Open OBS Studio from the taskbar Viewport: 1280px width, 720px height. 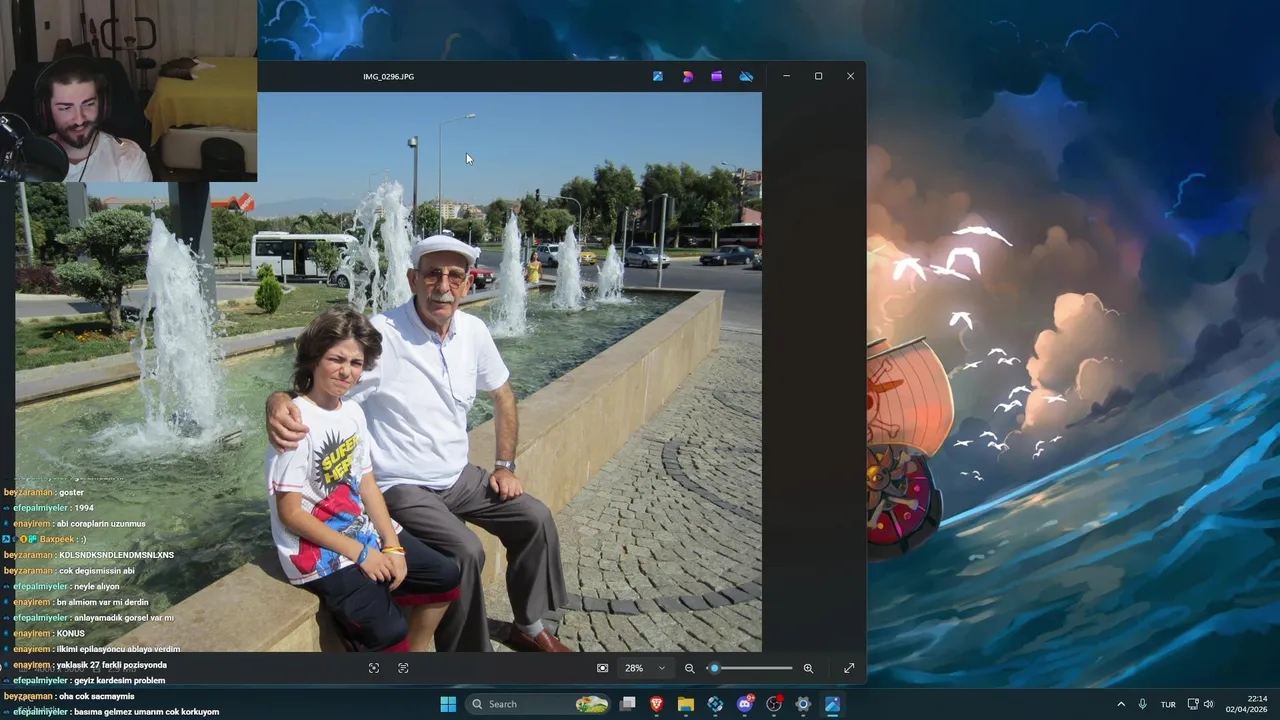773,704
